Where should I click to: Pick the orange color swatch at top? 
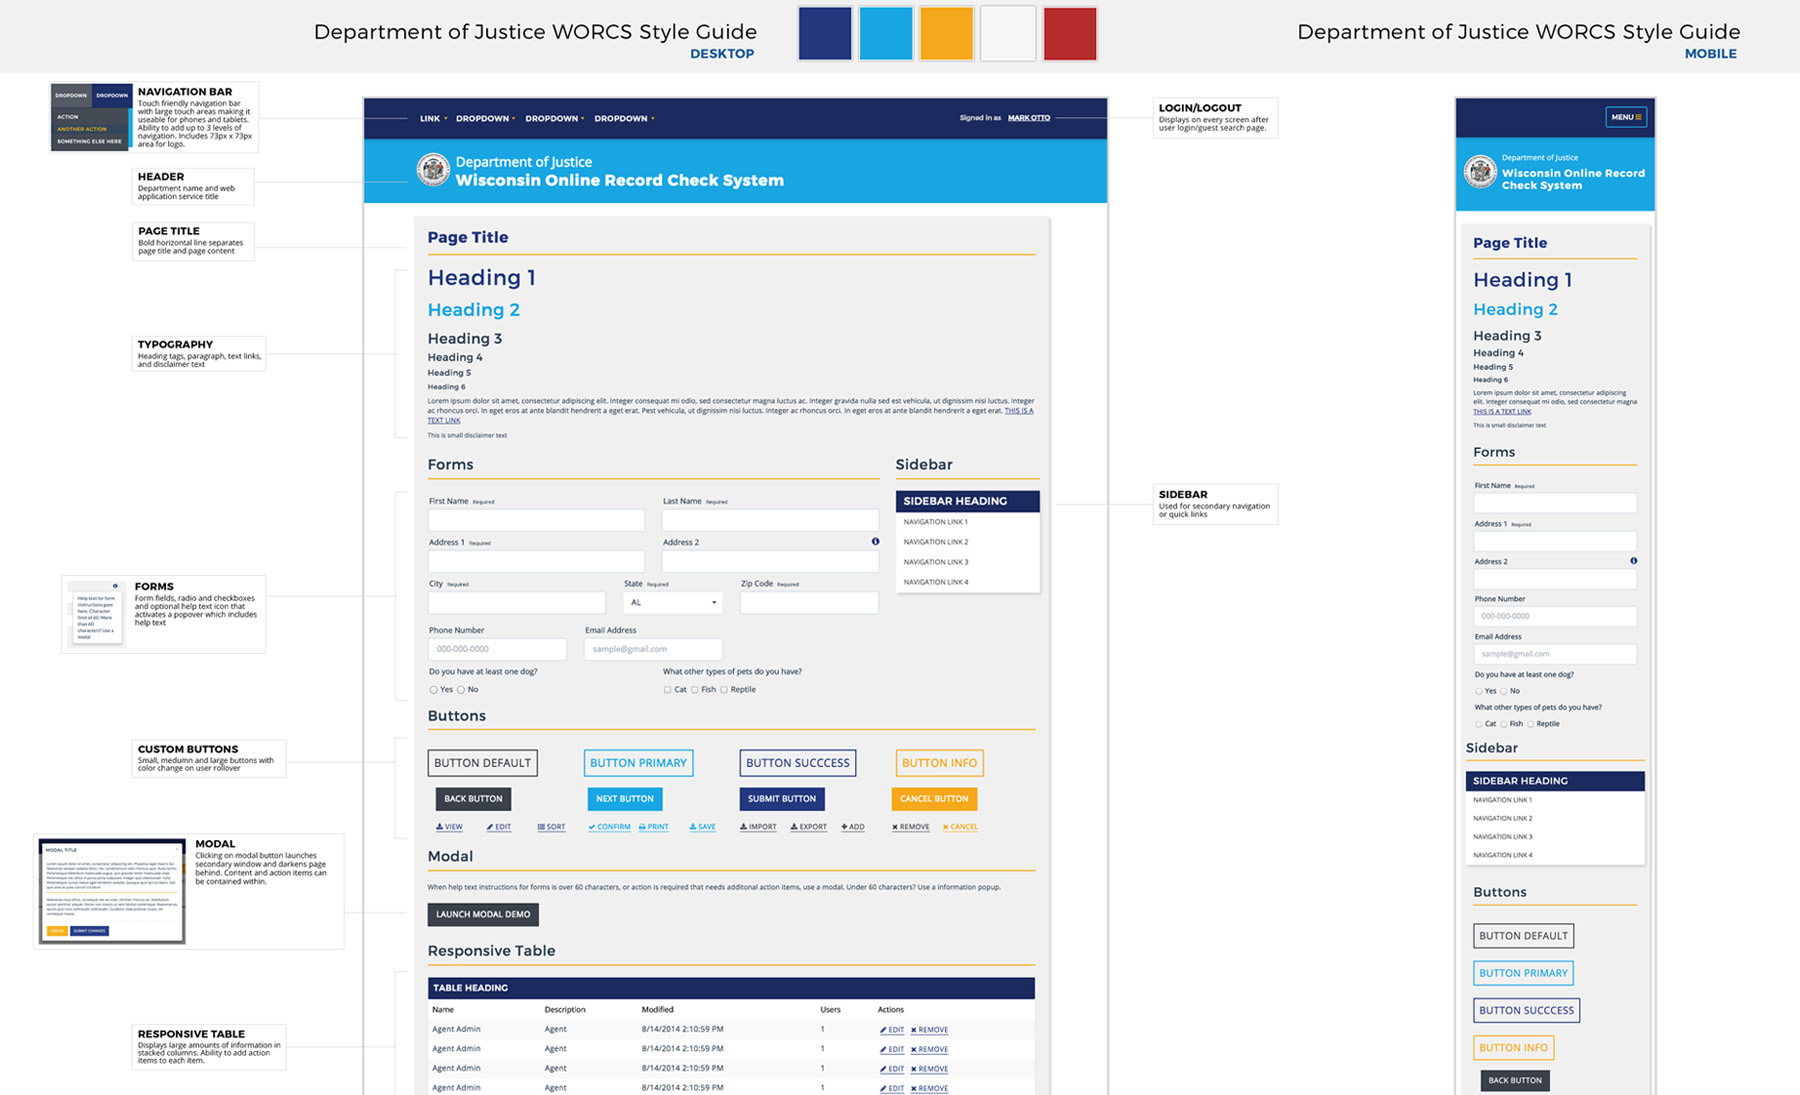[x=946, y=33]
